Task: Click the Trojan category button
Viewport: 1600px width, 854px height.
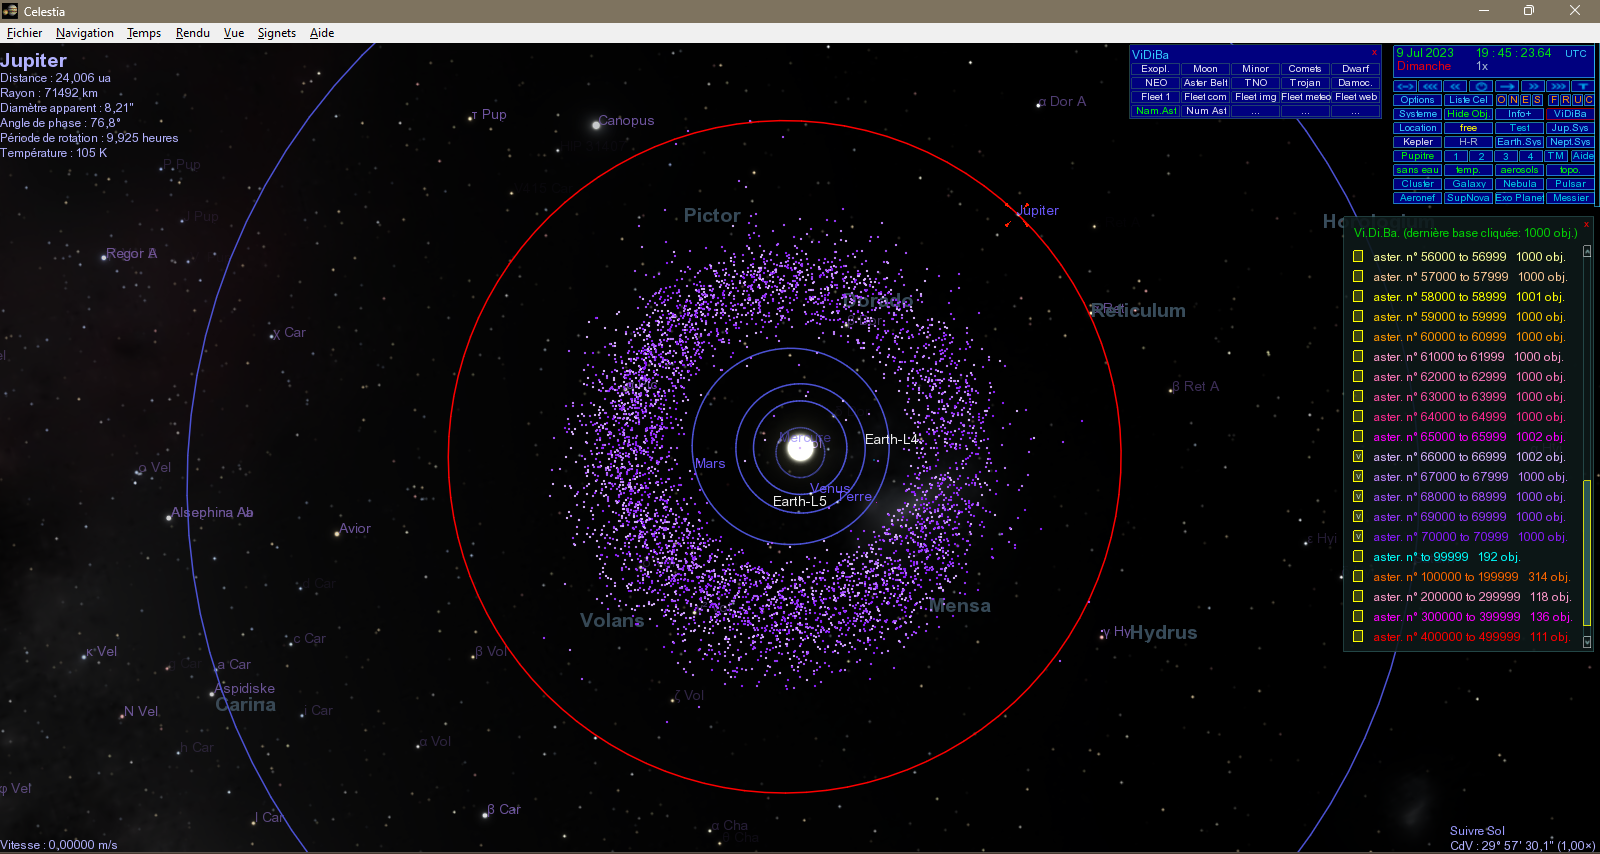Action: coord(1305,83)
